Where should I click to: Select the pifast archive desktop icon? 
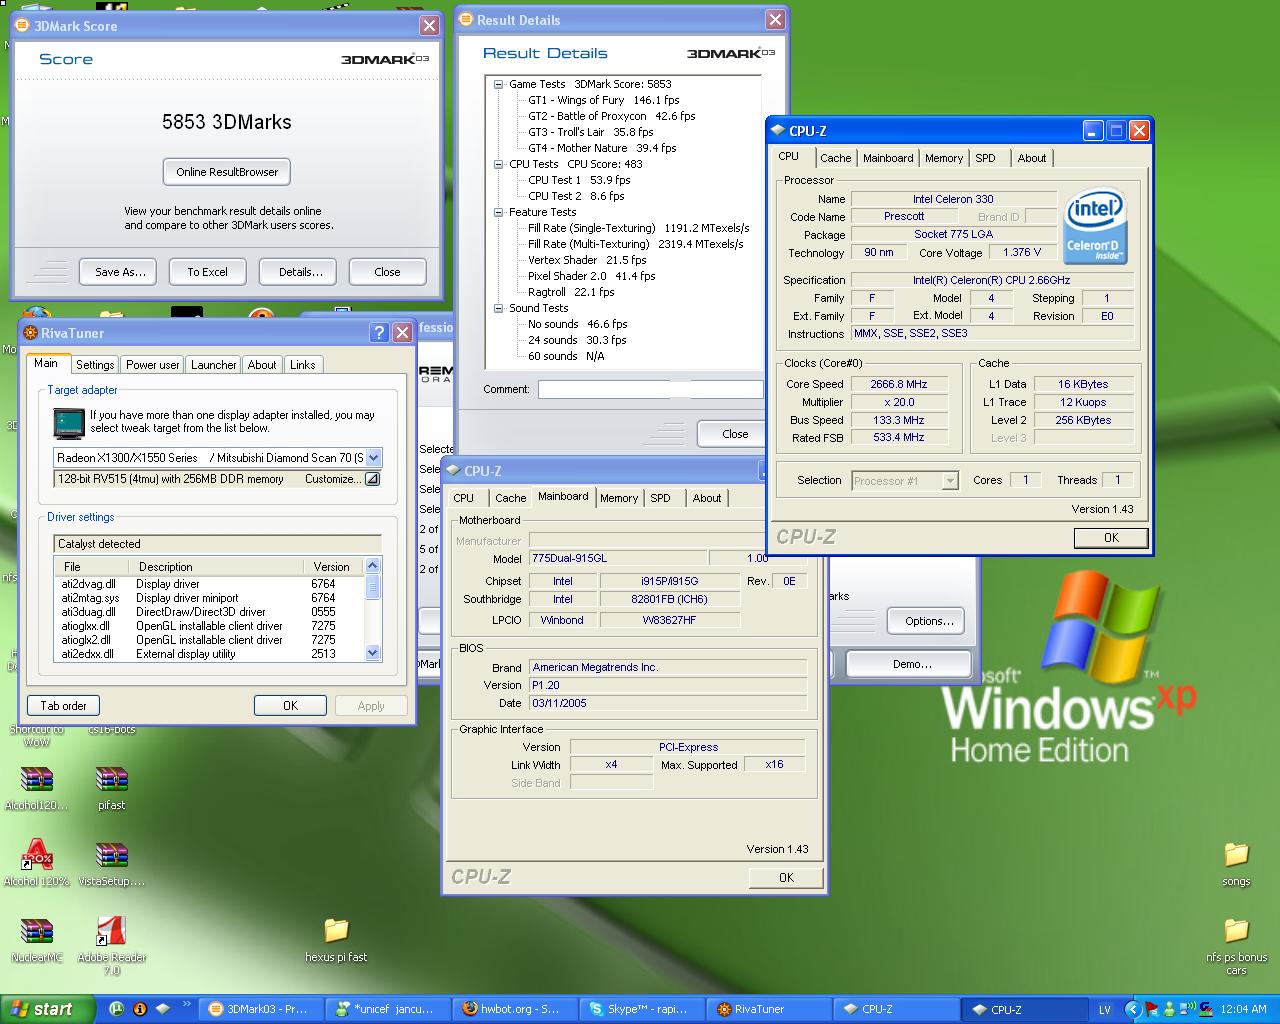tap(112, 788)
